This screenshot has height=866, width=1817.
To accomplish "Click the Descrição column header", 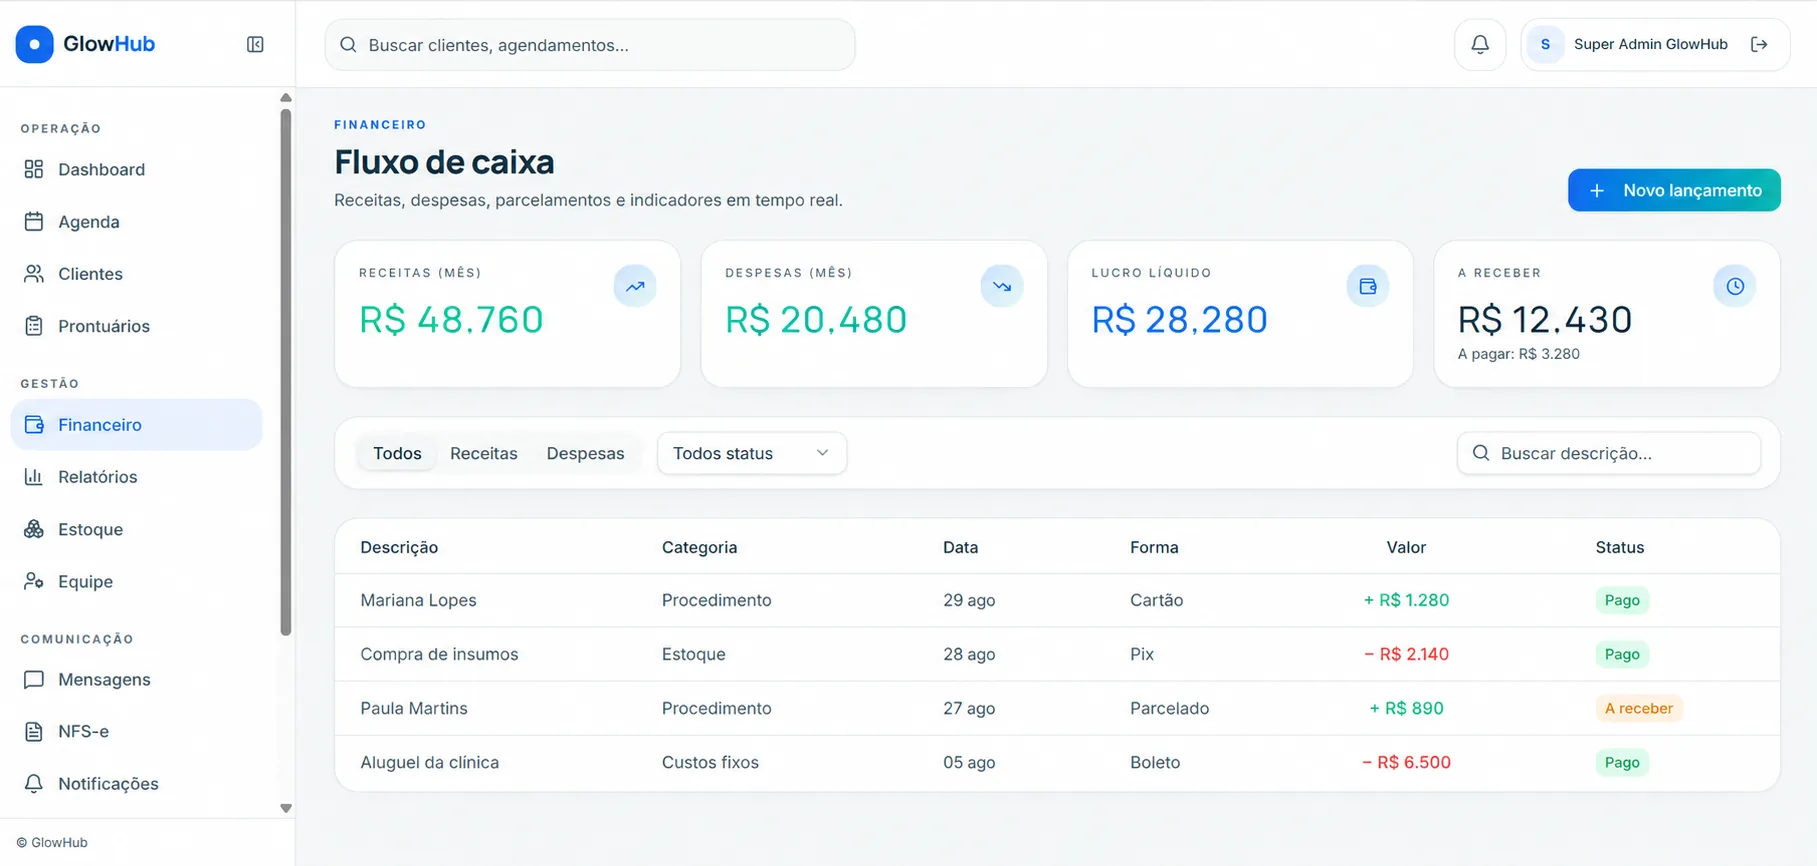I will click(x=399, y=547).
